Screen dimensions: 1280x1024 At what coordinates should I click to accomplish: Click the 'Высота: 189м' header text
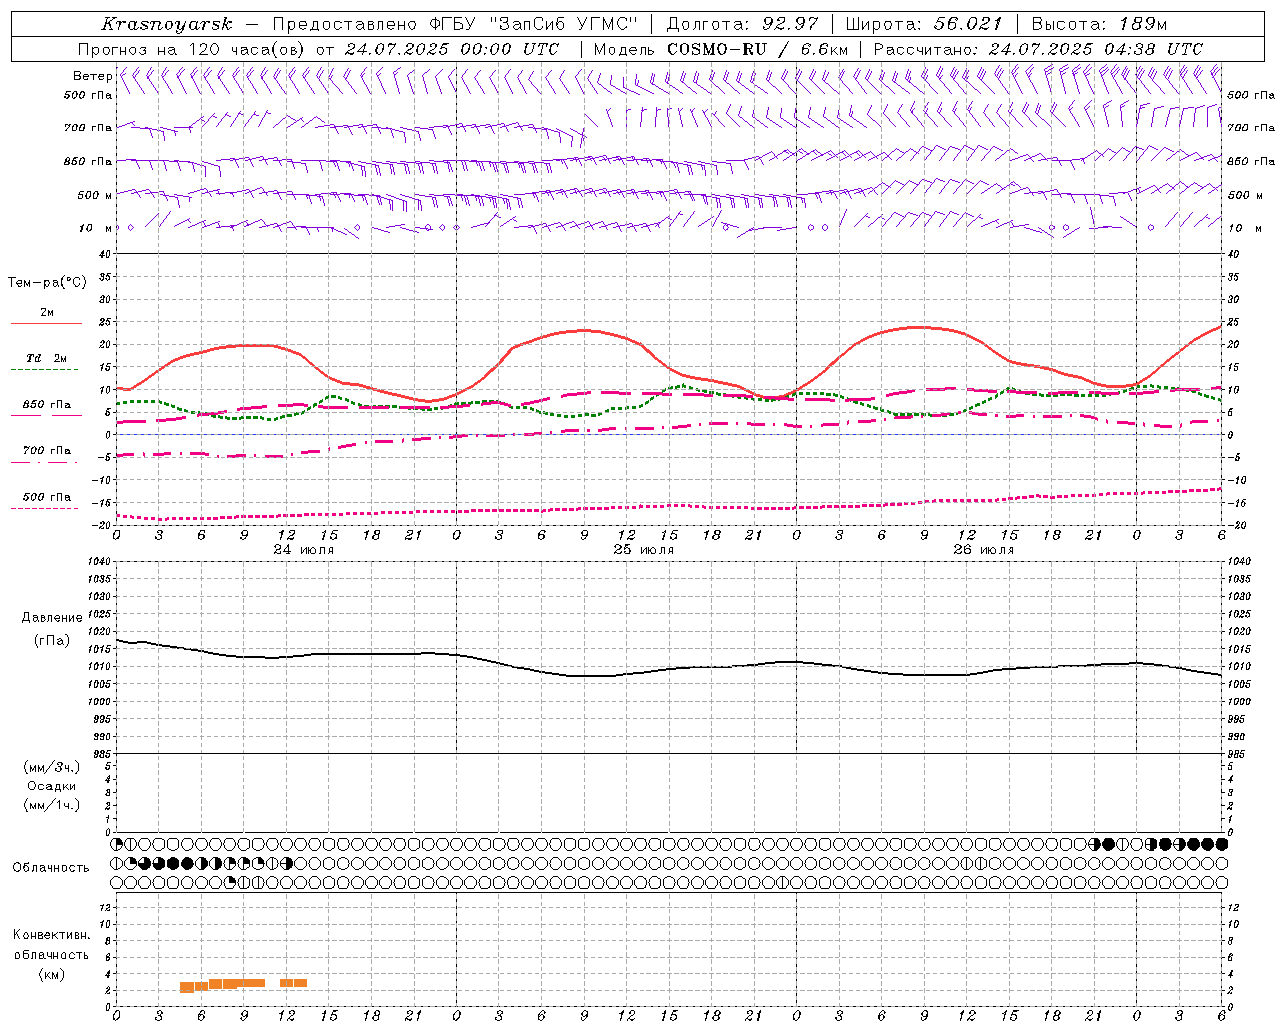[1099, 24]
